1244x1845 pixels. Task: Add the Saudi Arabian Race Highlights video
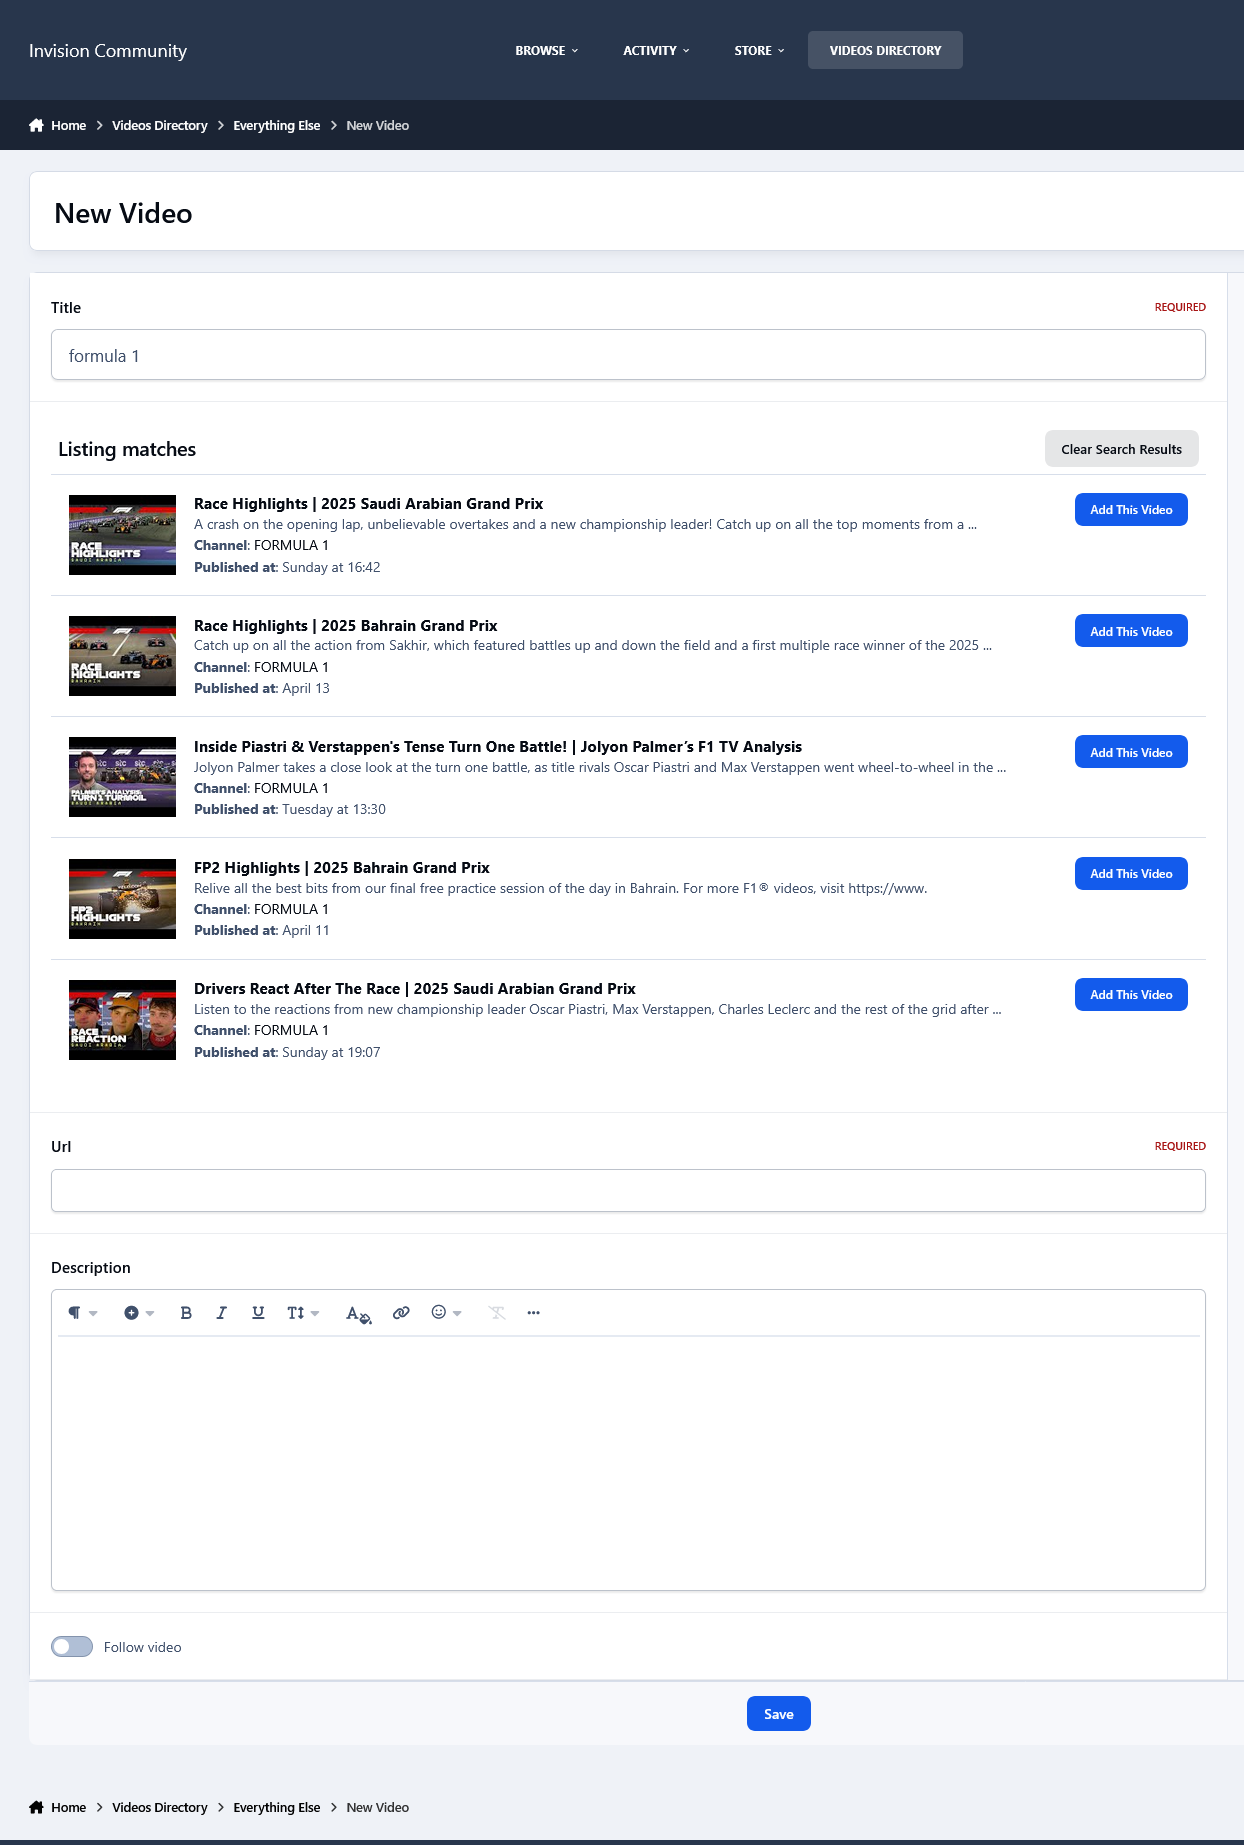[1131, 510]
